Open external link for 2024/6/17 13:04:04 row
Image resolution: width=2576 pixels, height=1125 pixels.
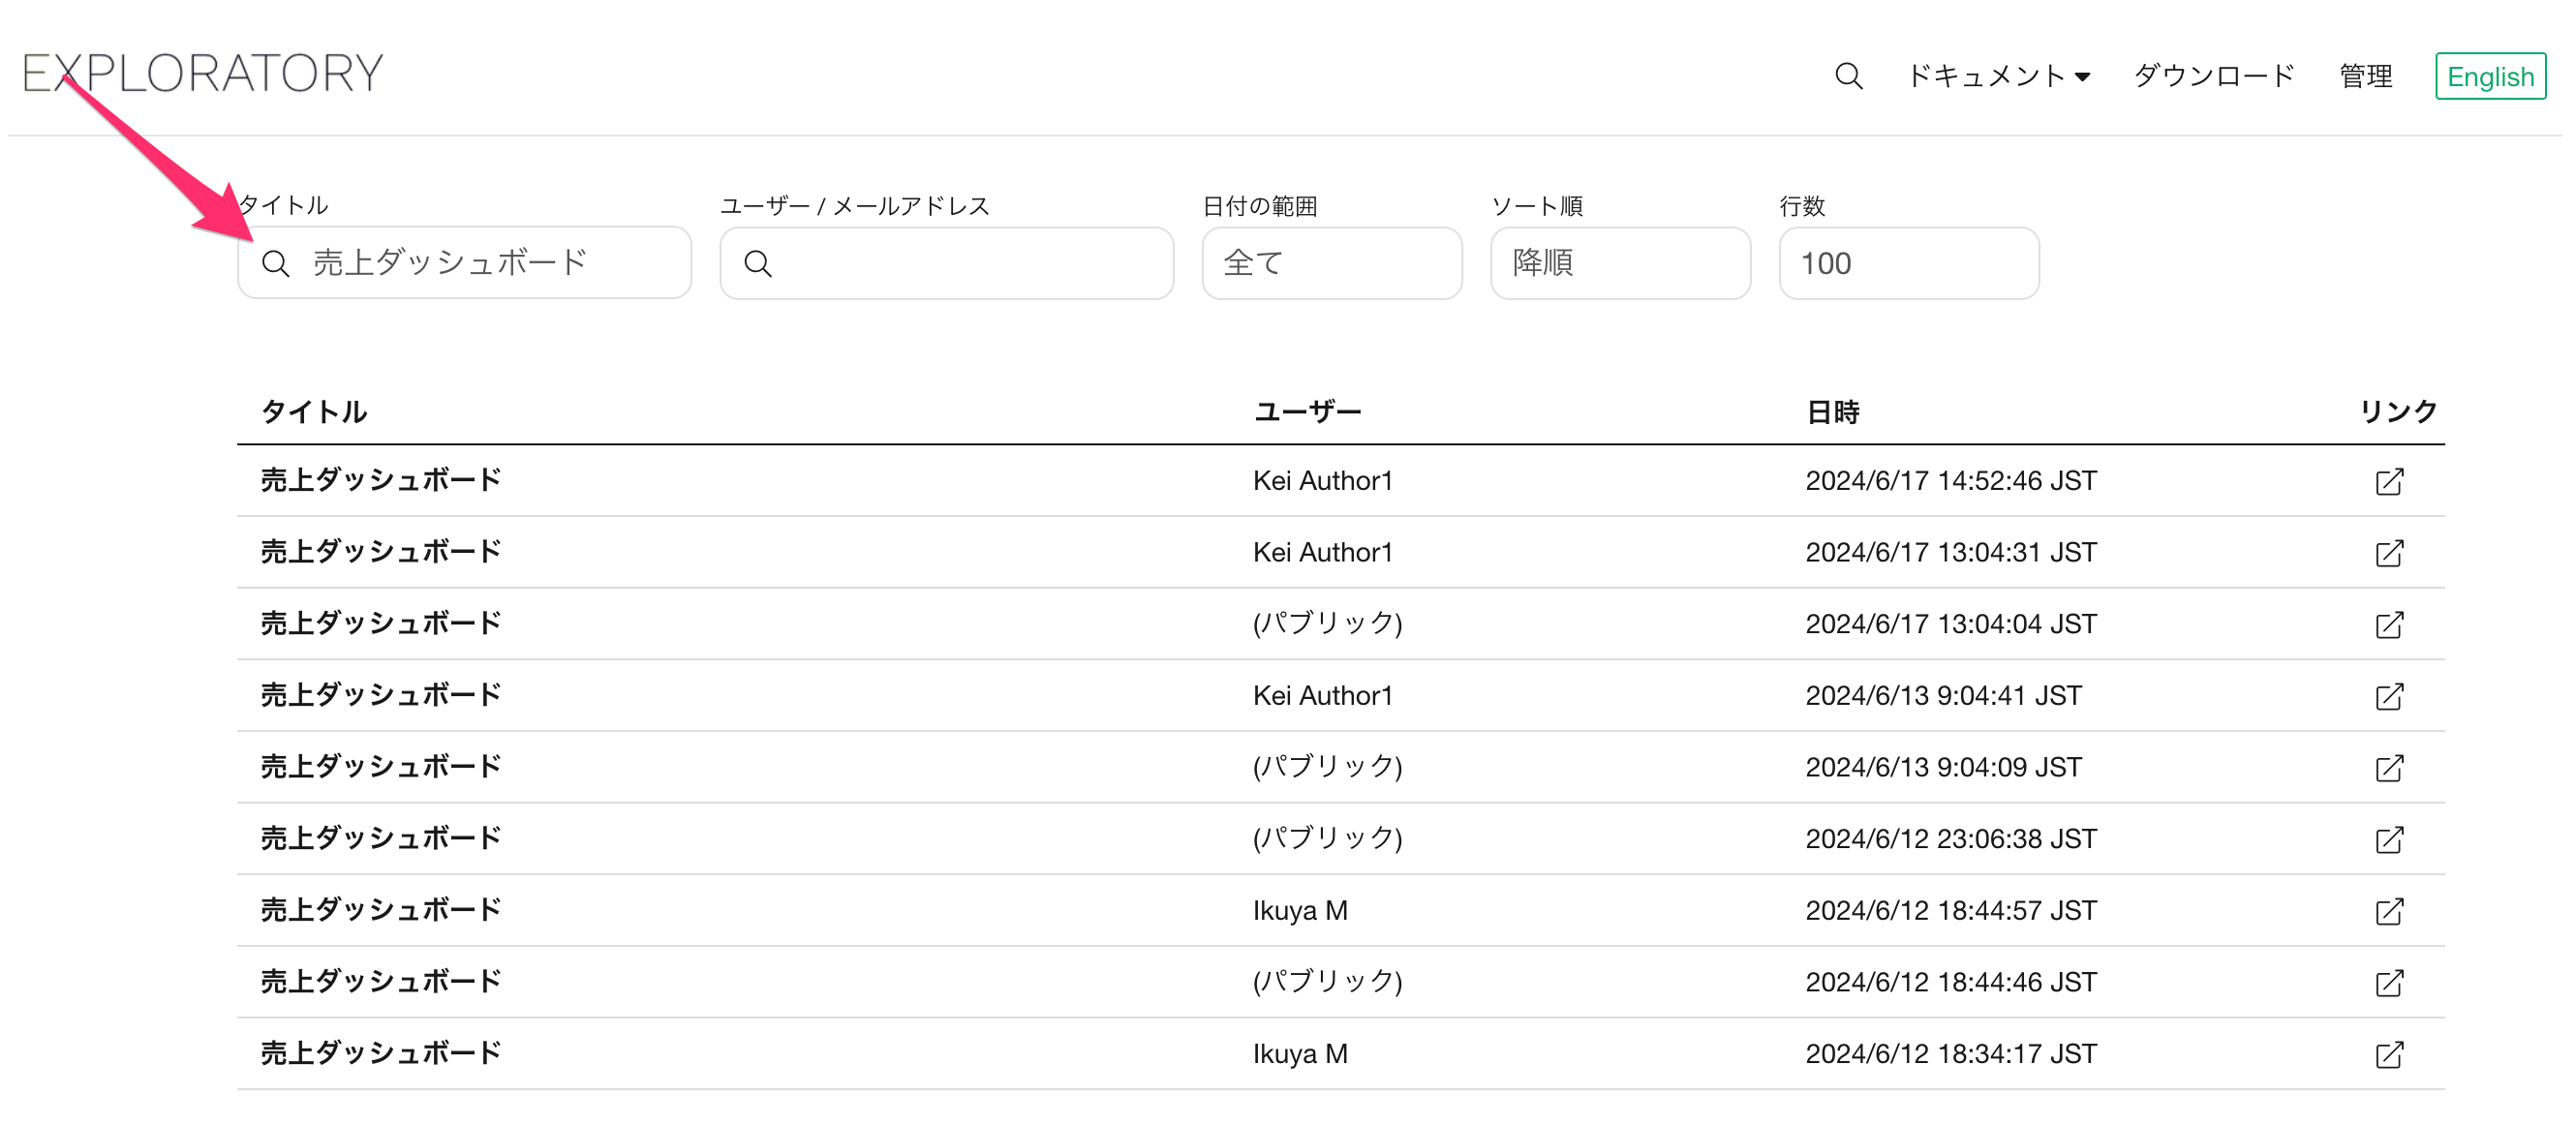pos(2389,625)
